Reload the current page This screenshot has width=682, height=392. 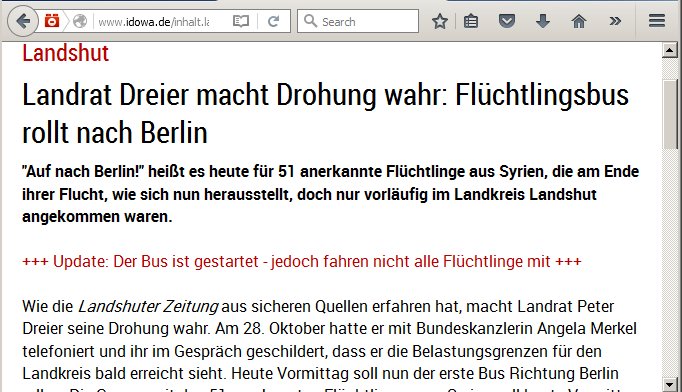pos(273,21)
